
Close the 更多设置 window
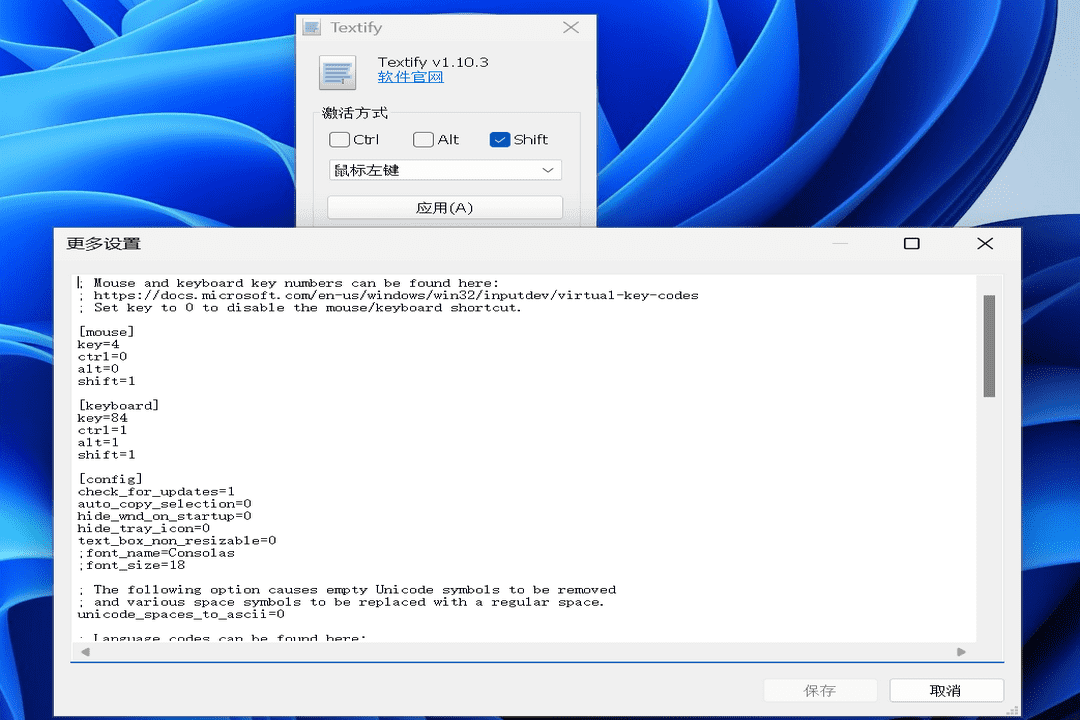985,243
